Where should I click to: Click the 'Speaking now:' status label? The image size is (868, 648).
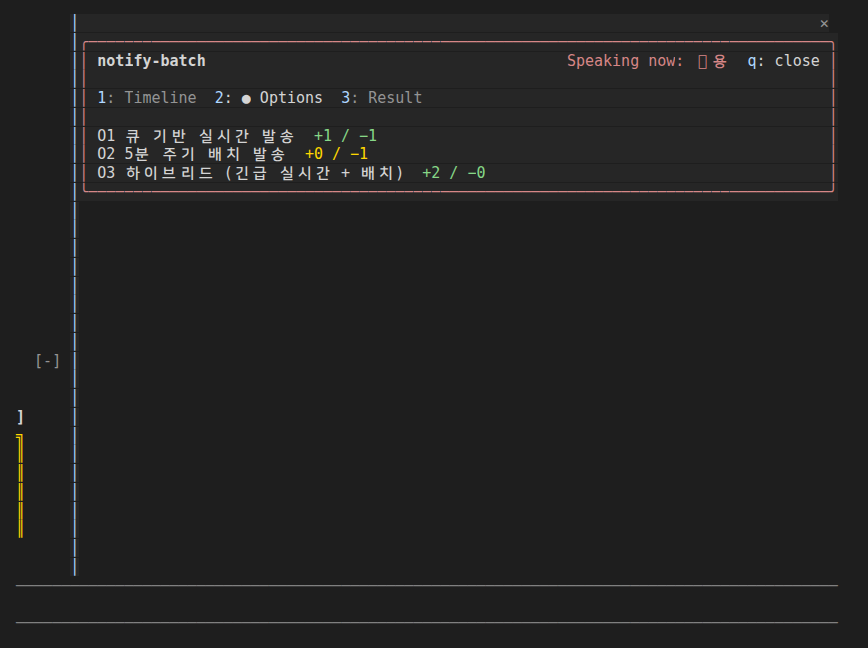pyautogui.click(x=625, y=61)
